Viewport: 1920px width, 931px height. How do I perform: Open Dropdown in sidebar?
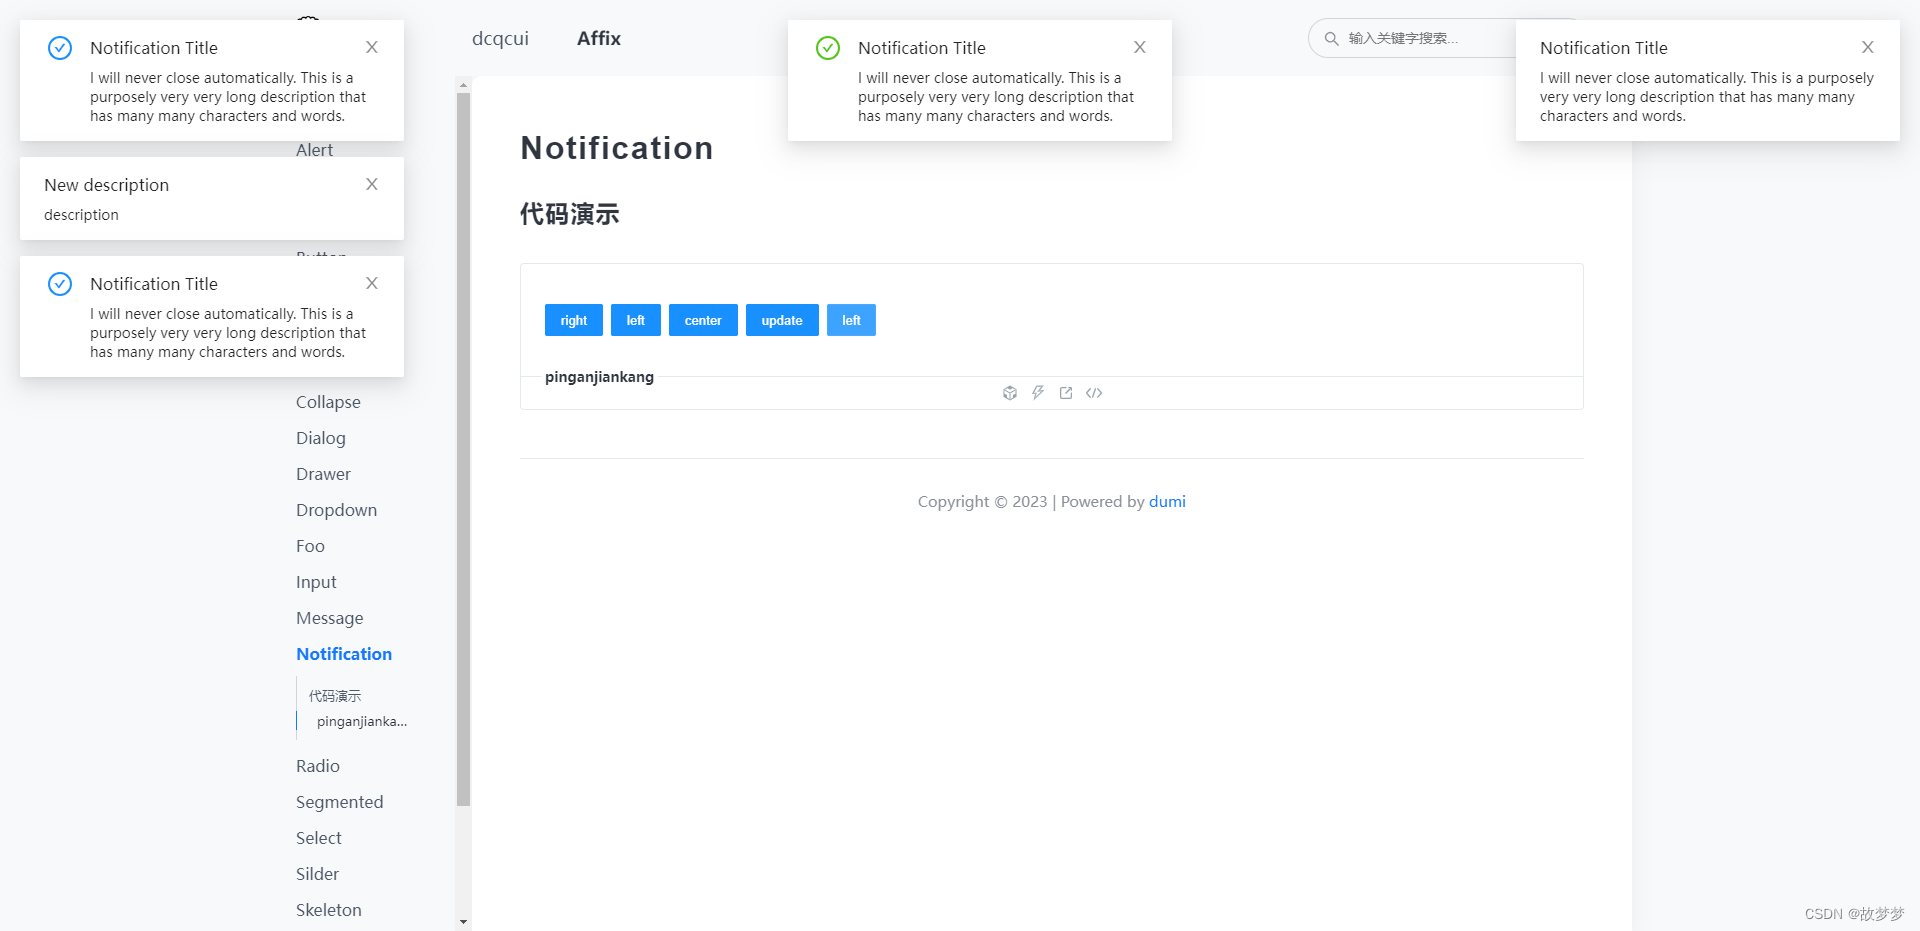[x=336, y=510]
